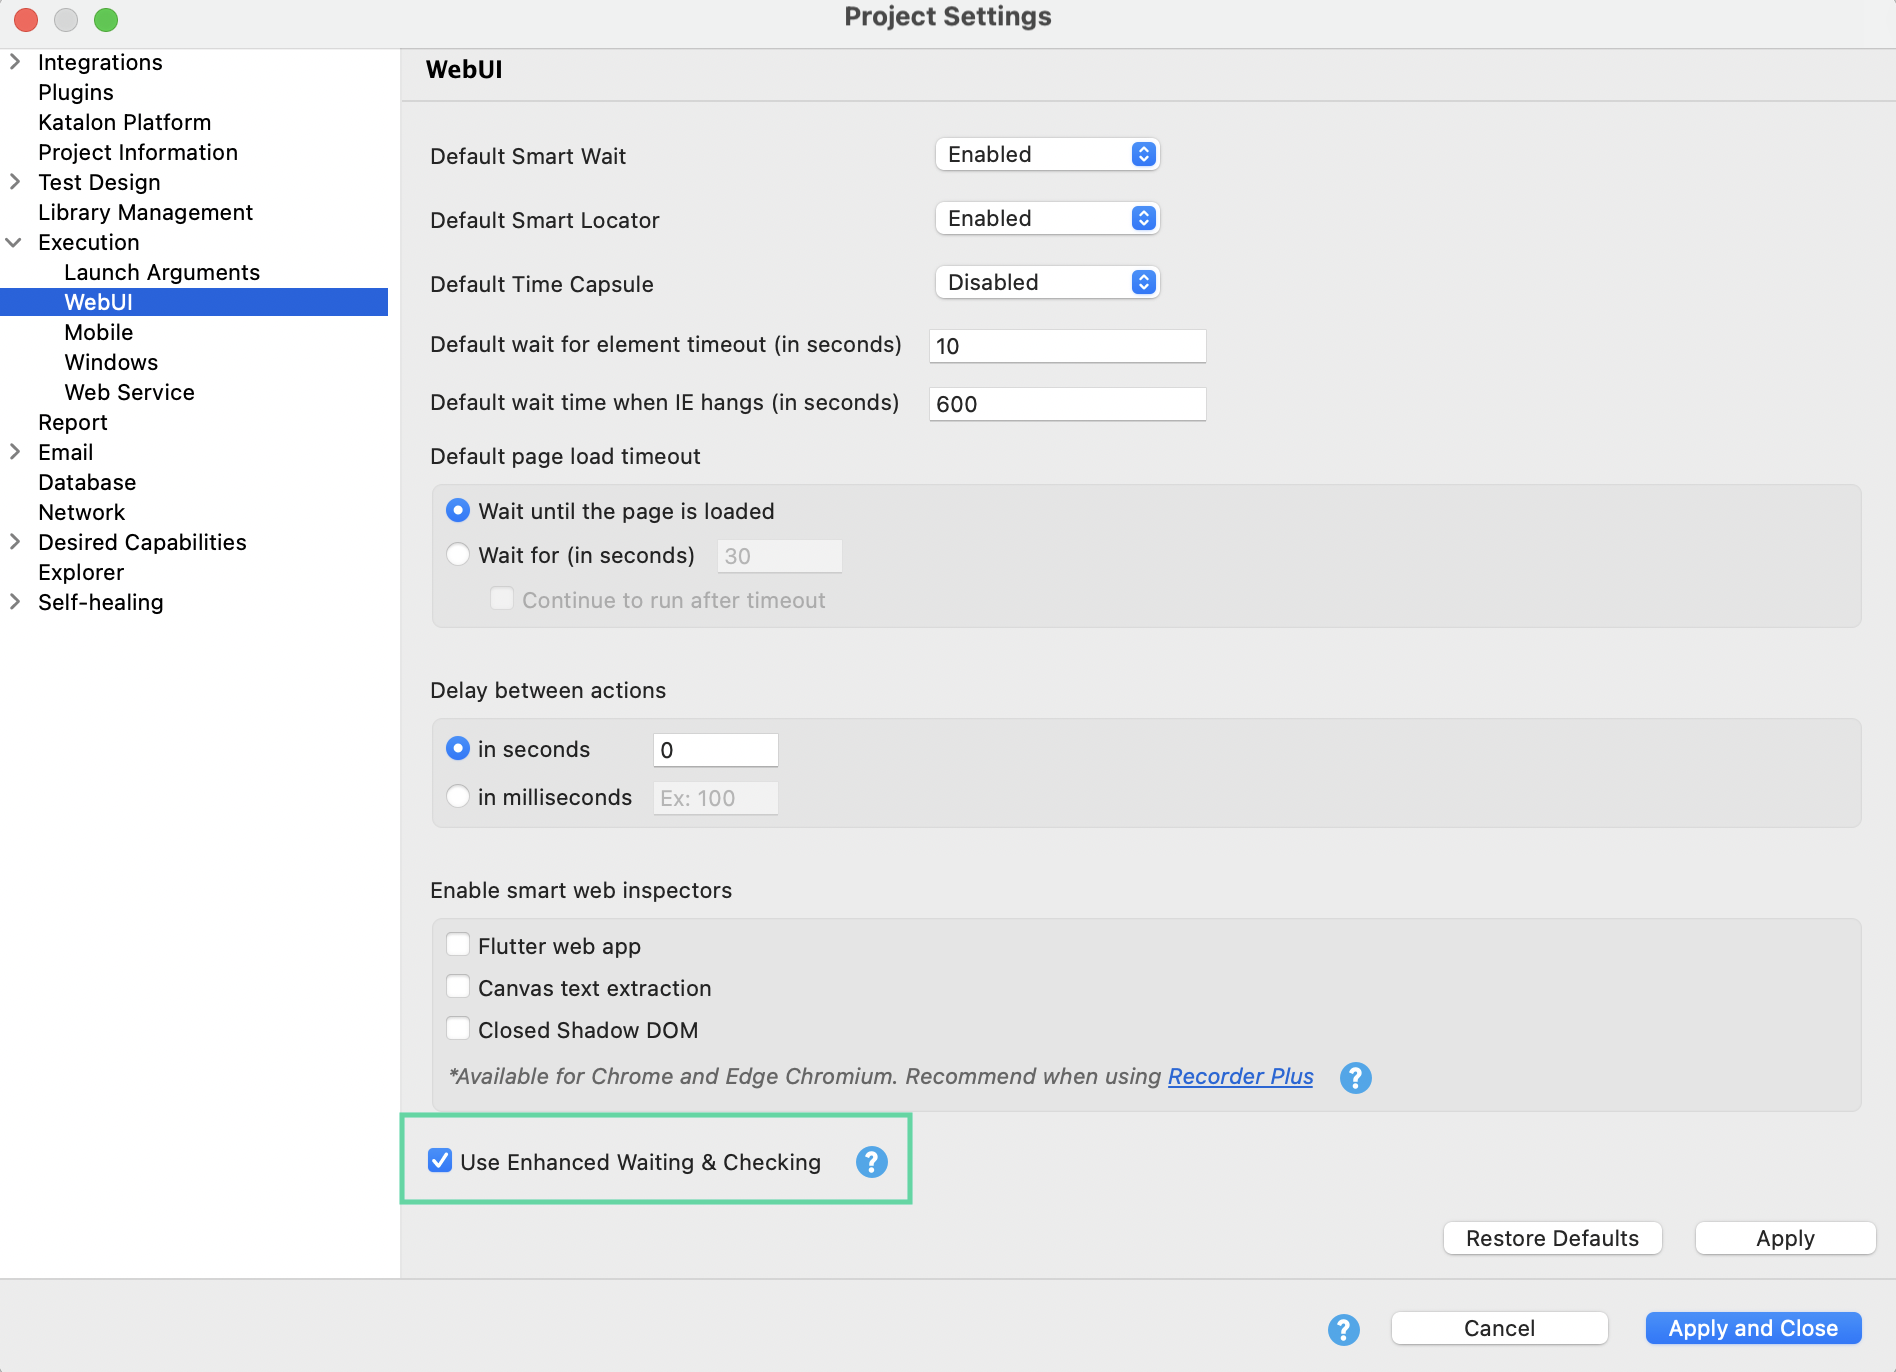Open the Recorder Plus link
The image size is (1896, 1372).
click(1240, 1077)
